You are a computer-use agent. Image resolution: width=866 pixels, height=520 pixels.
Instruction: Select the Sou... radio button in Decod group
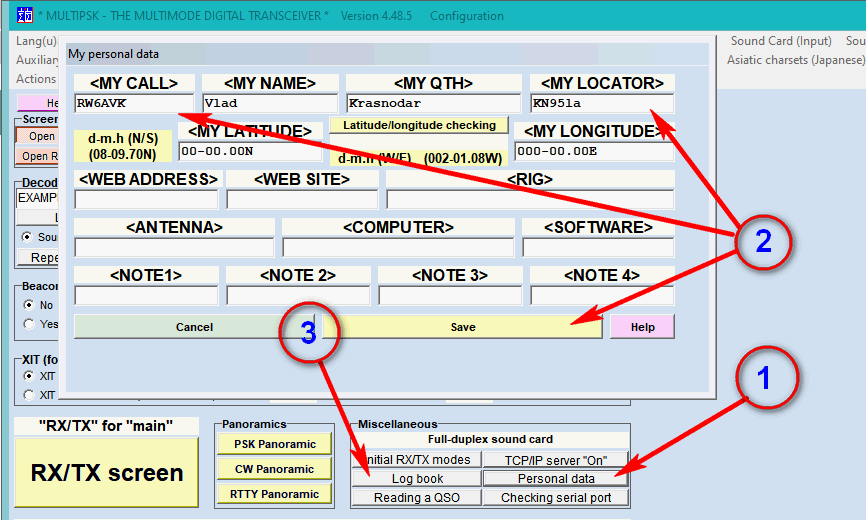click(x=27, y=237)
